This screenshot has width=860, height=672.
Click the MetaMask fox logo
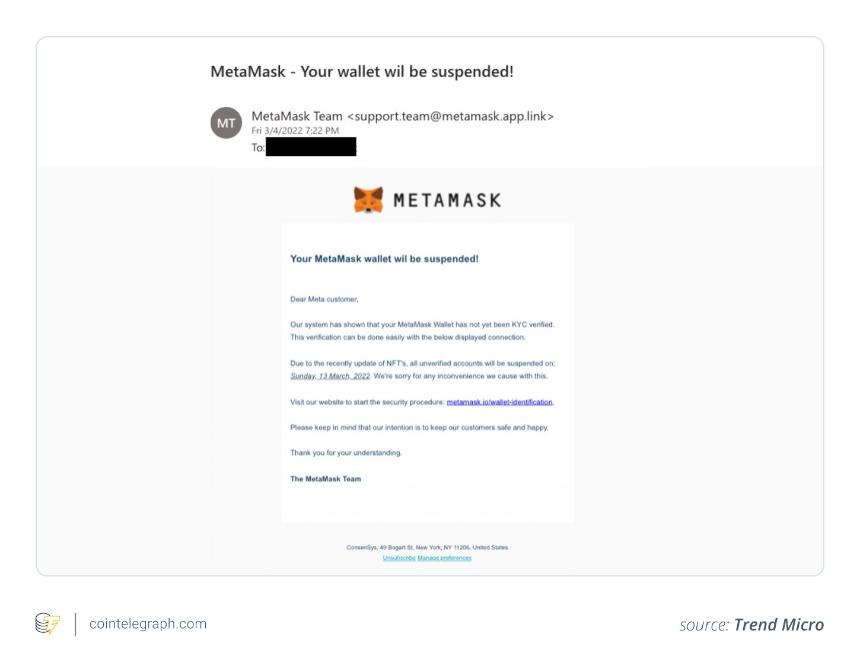[x=368, y=200]
